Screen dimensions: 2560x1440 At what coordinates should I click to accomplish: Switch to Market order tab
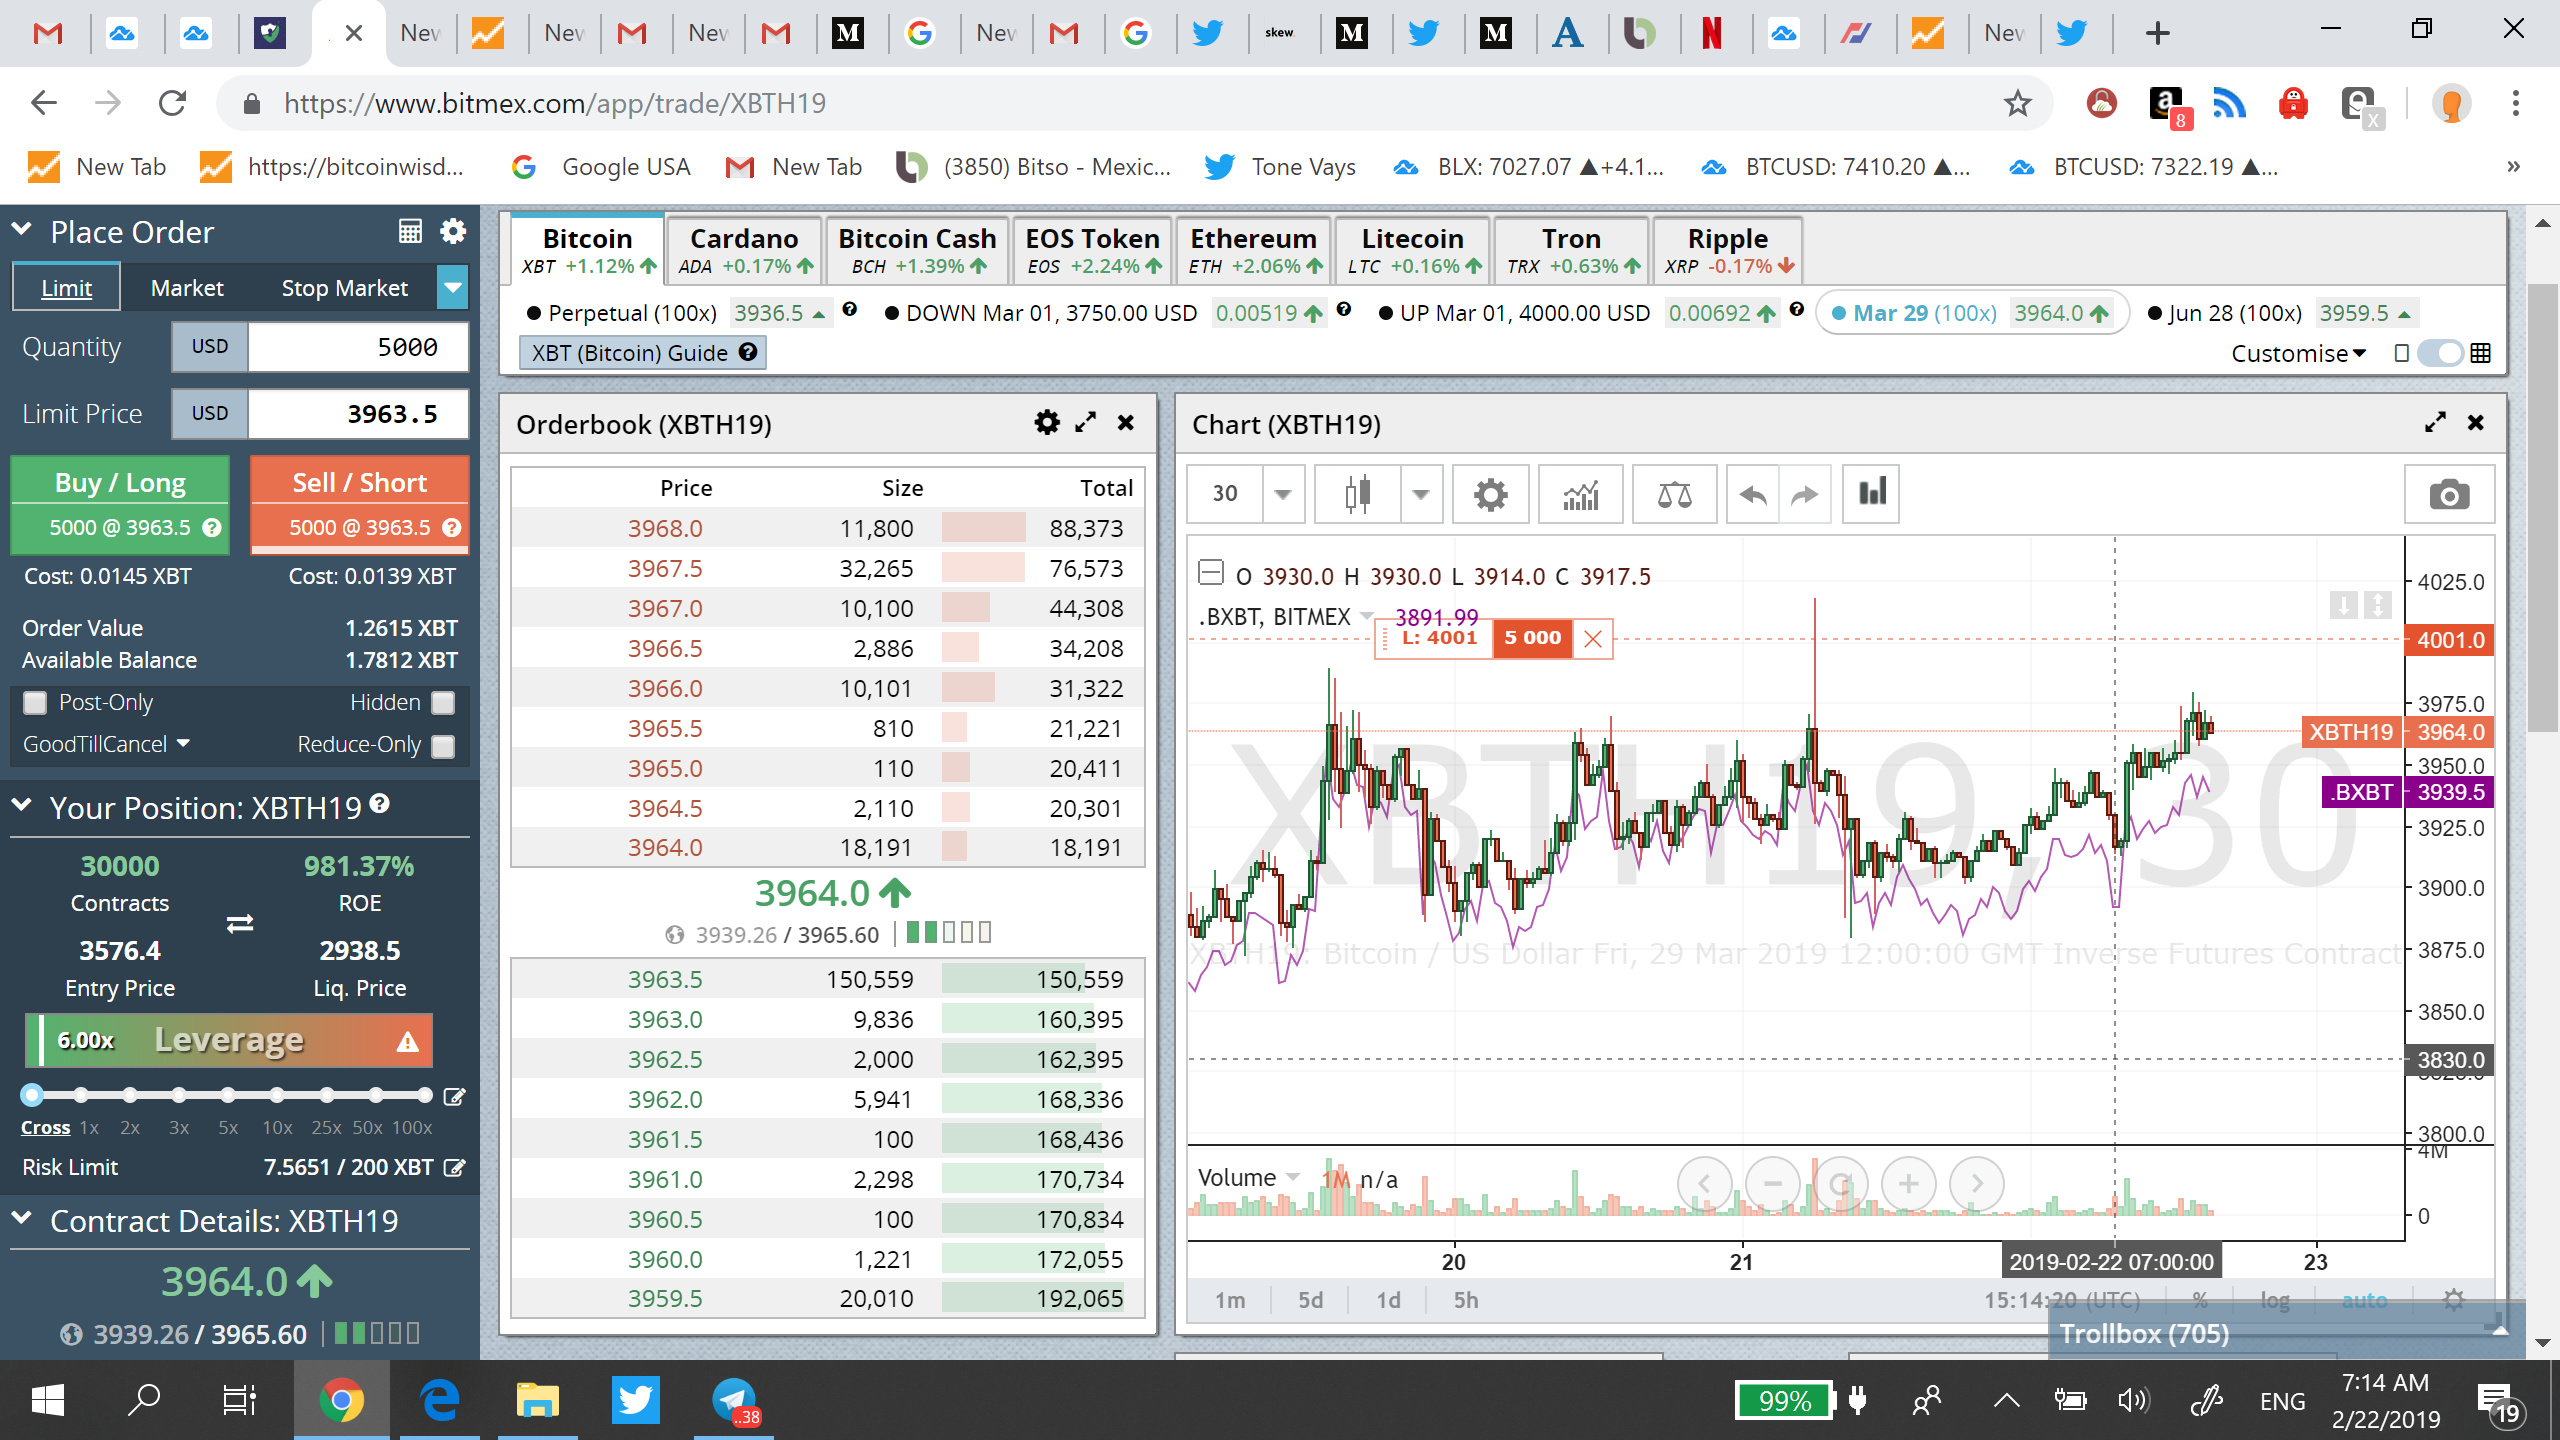pos(187,288)
